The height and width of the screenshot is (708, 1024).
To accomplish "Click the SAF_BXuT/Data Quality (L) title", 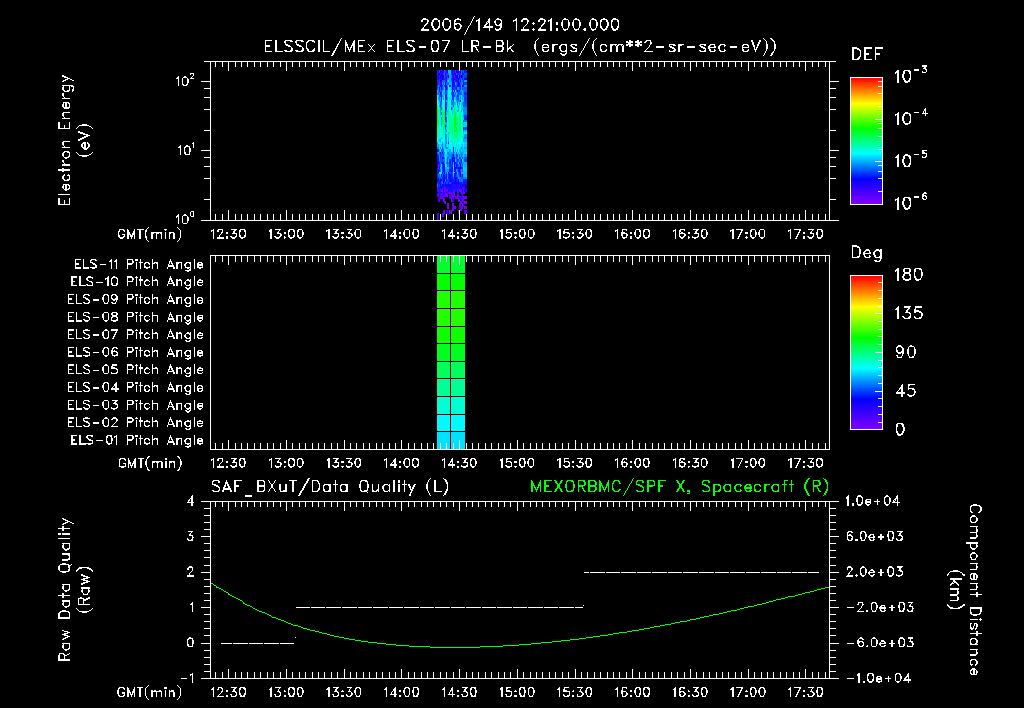I will [x=330, y=487].
